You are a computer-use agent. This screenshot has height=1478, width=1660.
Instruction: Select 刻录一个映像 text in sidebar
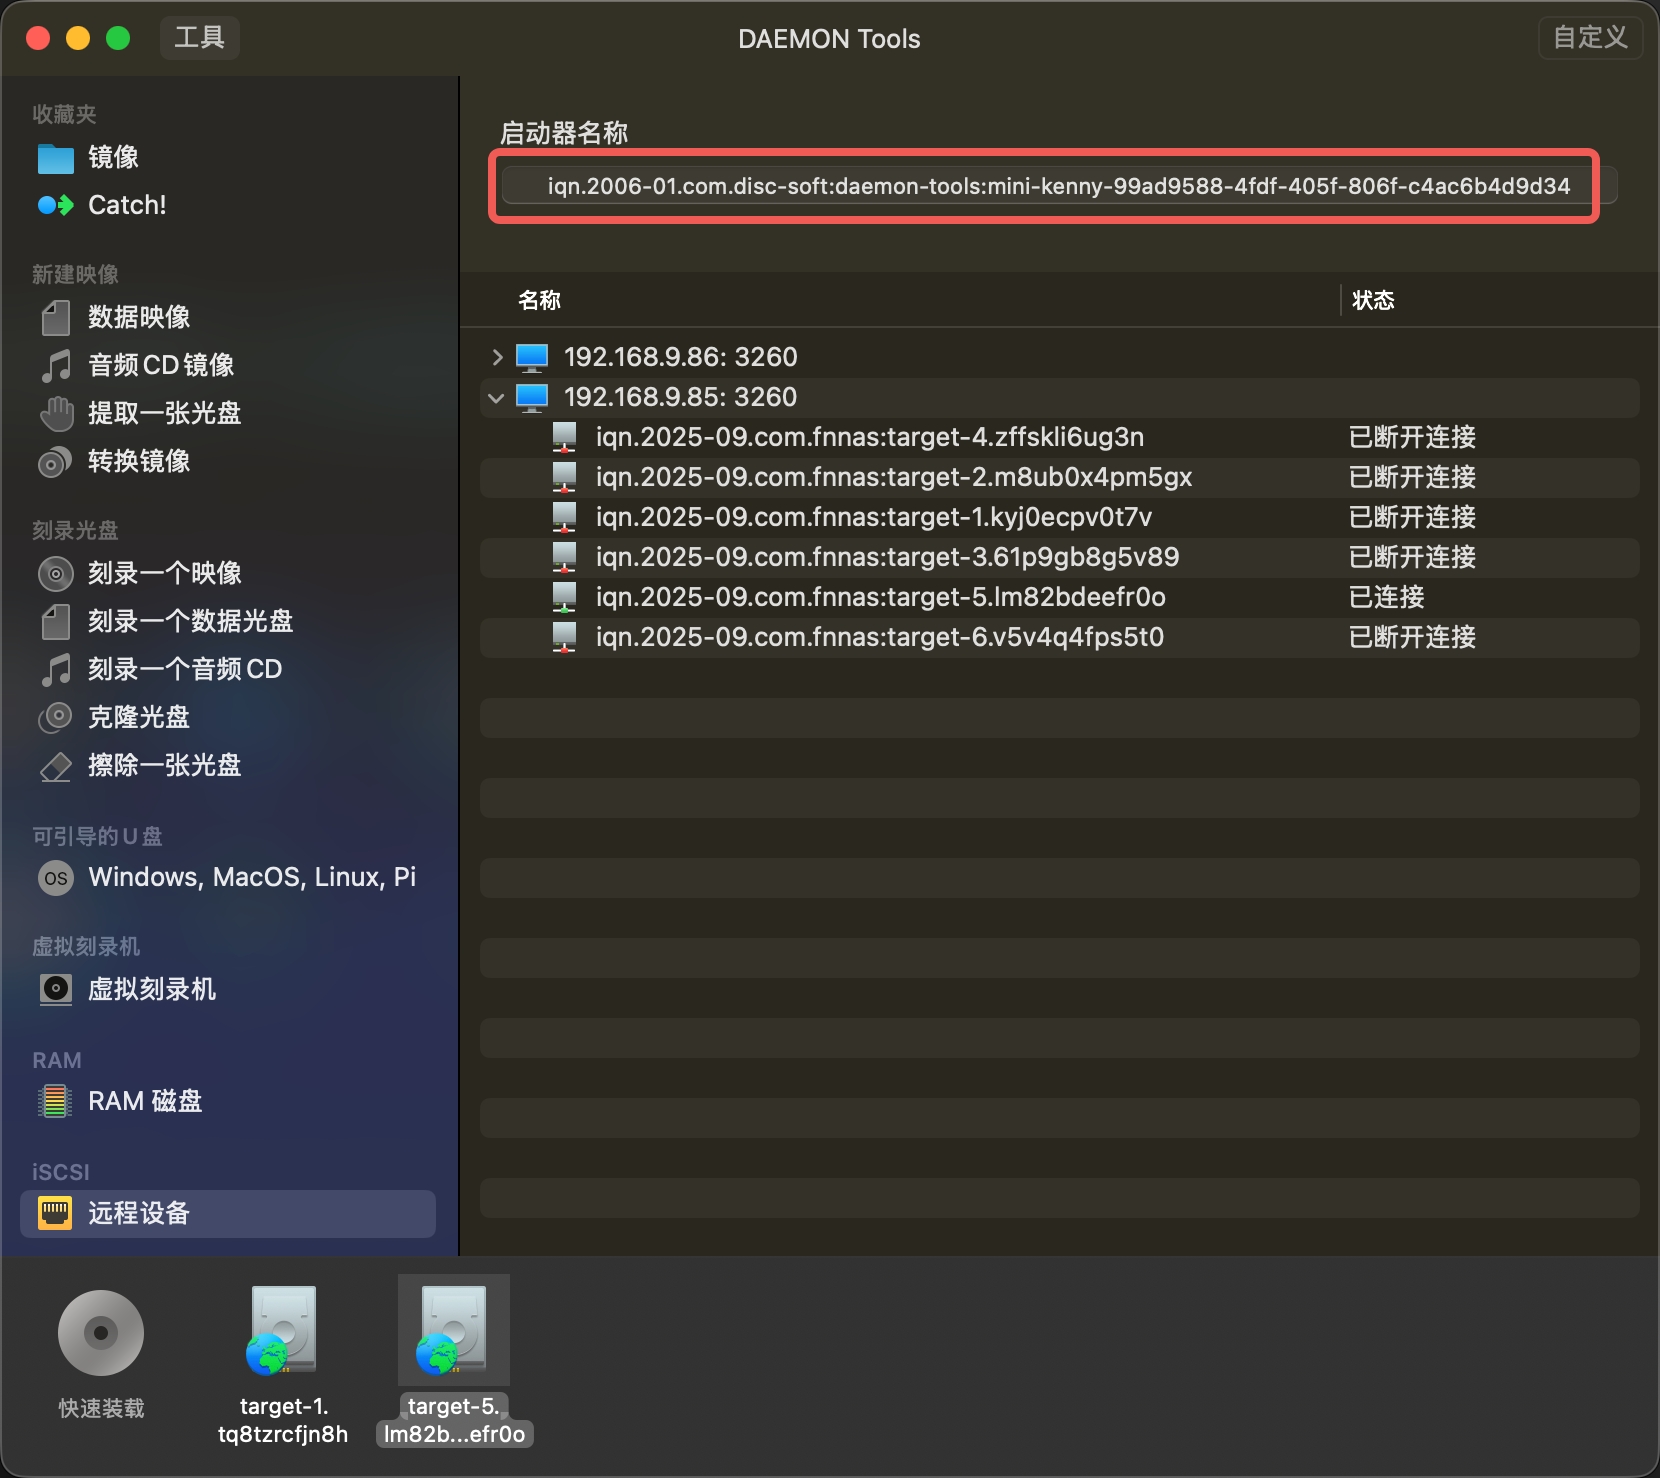(165, 574)
